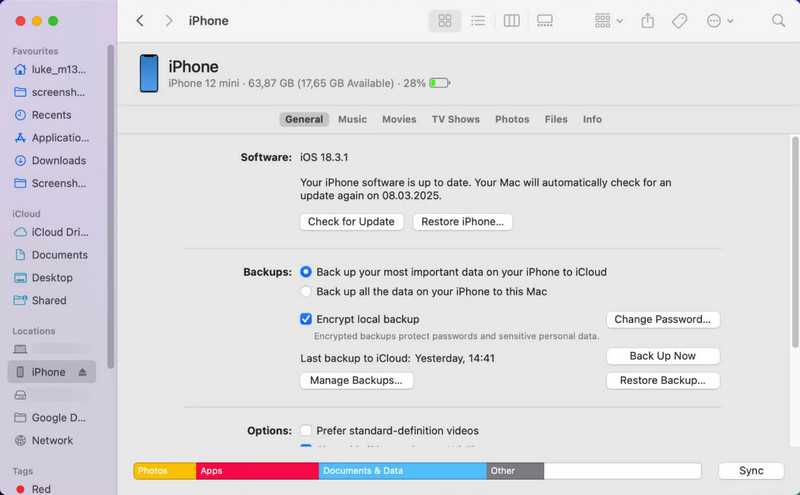The width and height of the screenshot is (800, 495).
Task: Click the iOS 18.3.1 version text
Action: click(324, 157)
